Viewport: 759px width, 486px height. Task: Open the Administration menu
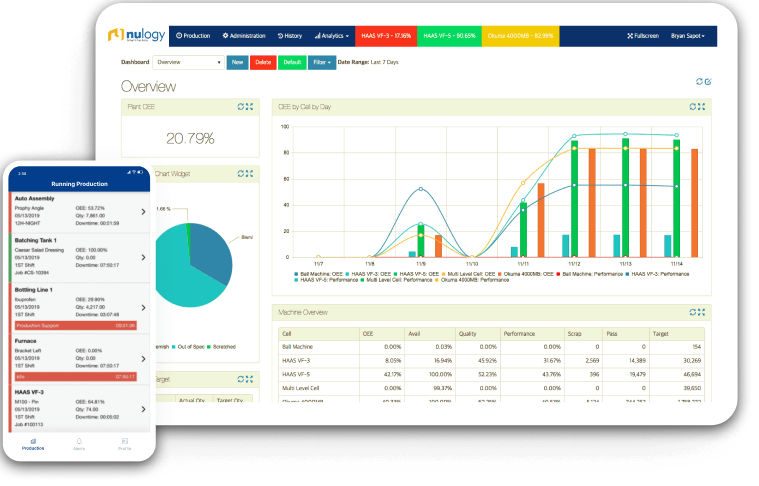click(x=244, y=36)
